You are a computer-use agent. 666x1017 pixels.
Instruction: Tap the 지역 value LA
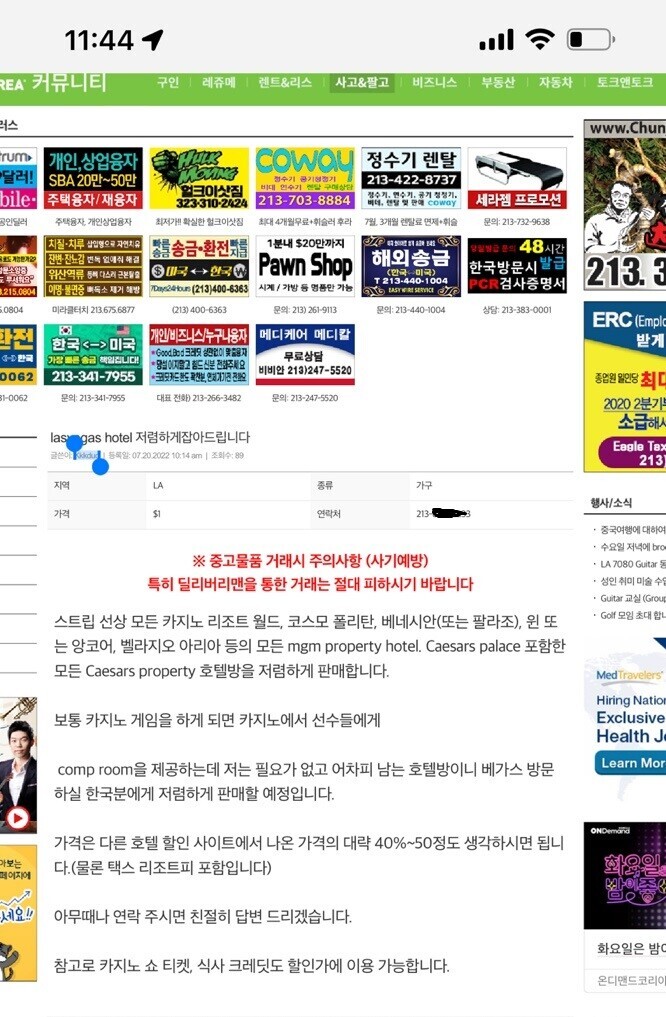point(158,485)
